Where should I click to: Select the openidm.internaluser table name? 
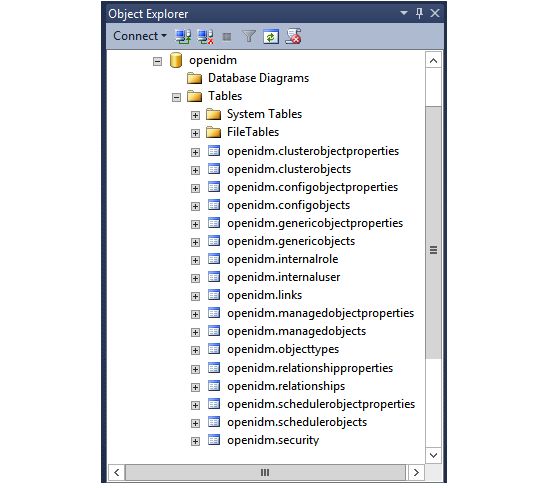(283, 277)
